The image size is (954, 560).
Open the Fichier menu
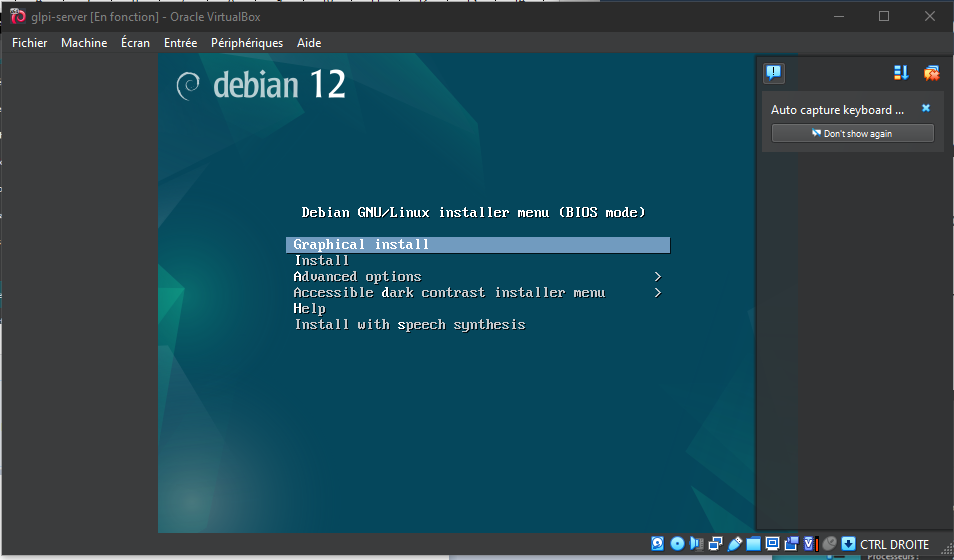pyautogui.click(x=29, y=43)
